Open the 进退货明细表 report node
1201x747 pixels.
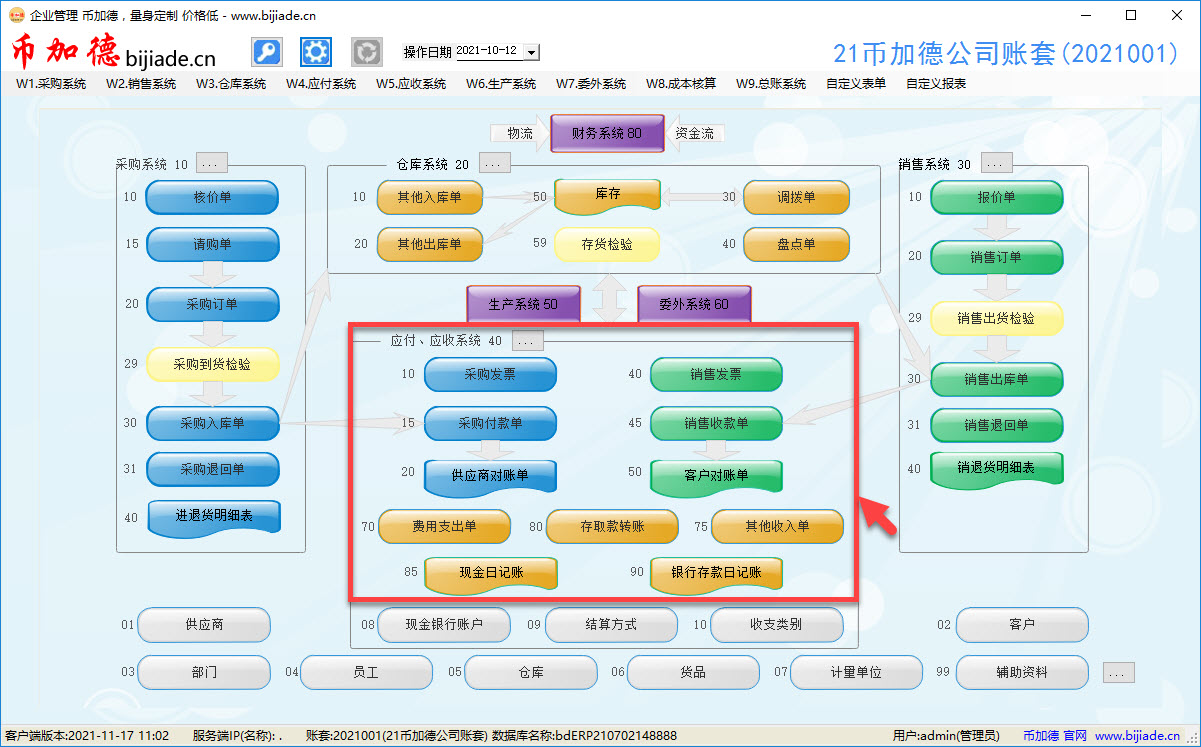click(214, 516)
